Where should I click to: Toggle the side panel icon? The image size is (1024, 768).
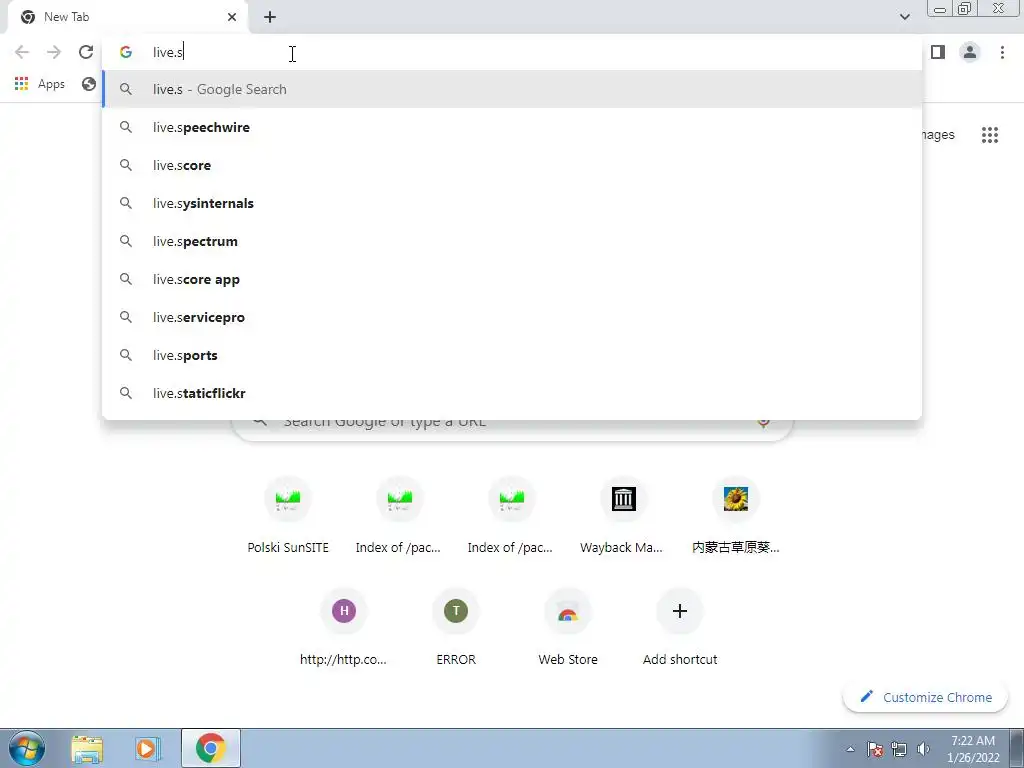pyautogui.click(x=938, y=52)
